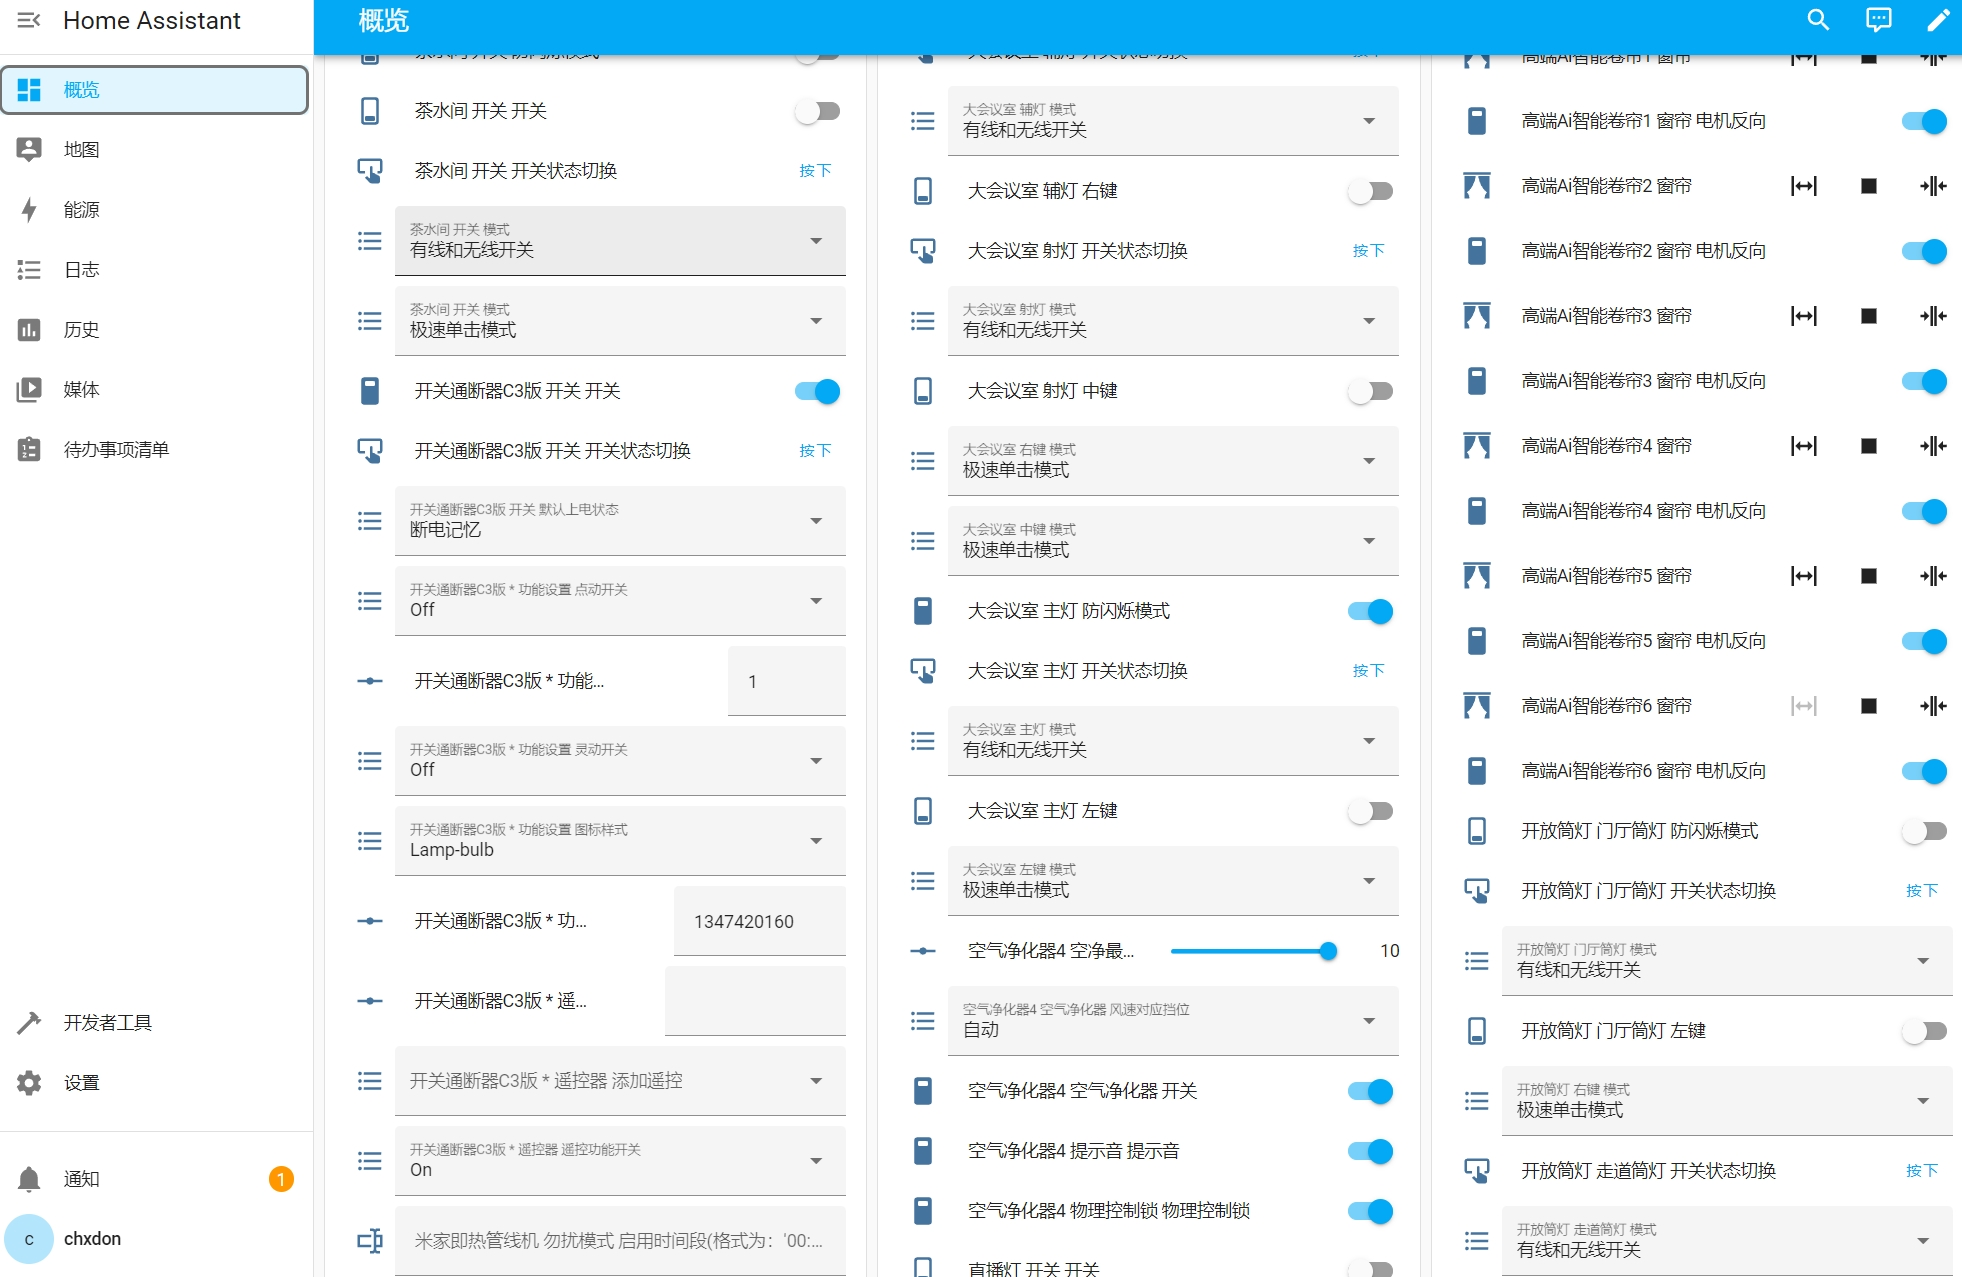This screenshot has width=1962, height=1277.
Task: Toggle 开关通断器C3版 开关 开关 switch
Action: pos(817,391)
